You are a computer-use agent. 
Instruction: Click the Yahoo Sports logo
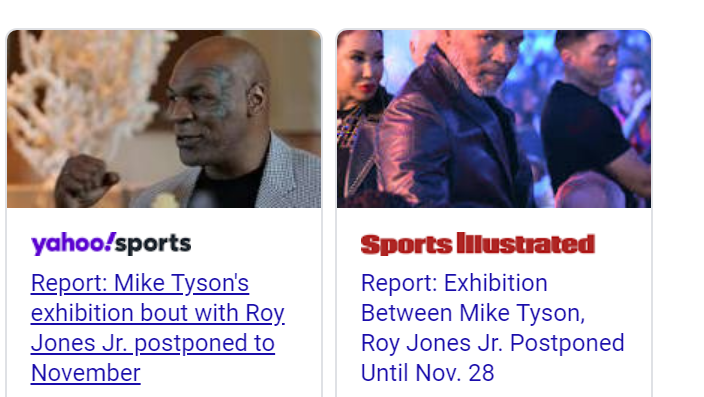(111, 244)
